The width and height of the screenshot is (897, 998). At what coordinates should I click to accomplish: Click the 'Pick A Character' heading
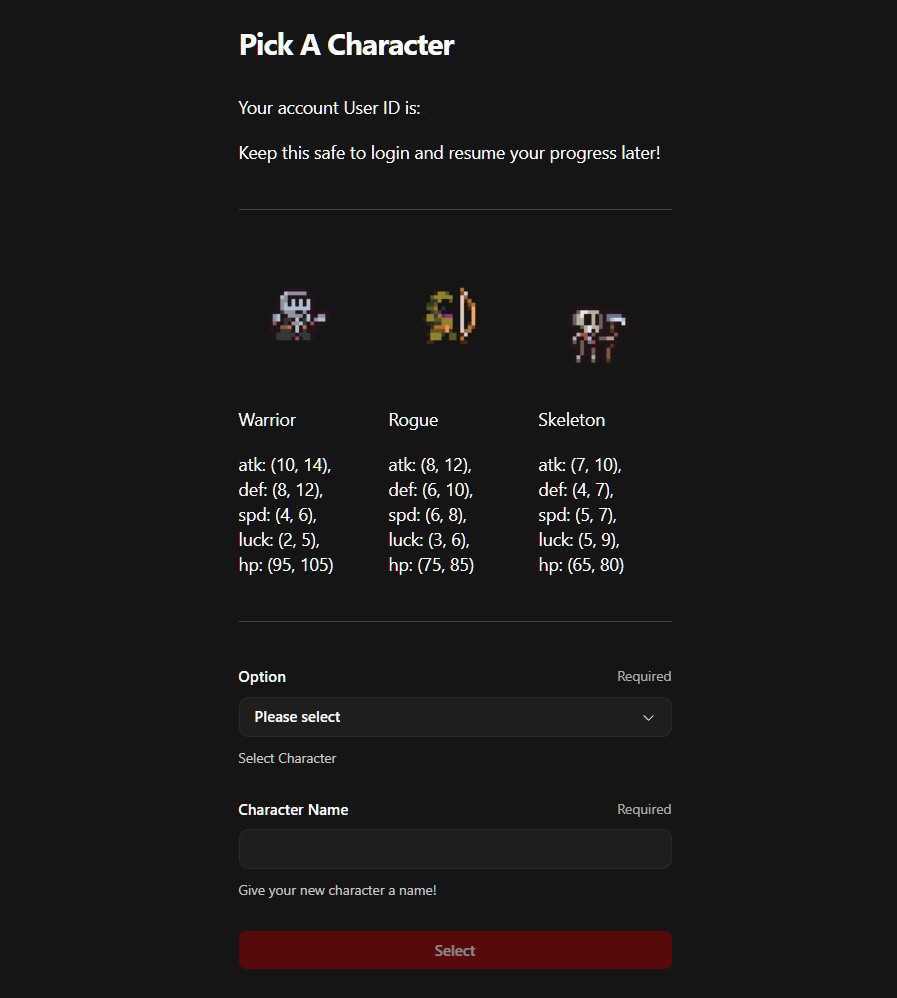pyautogui.click(x=346, y=45)
